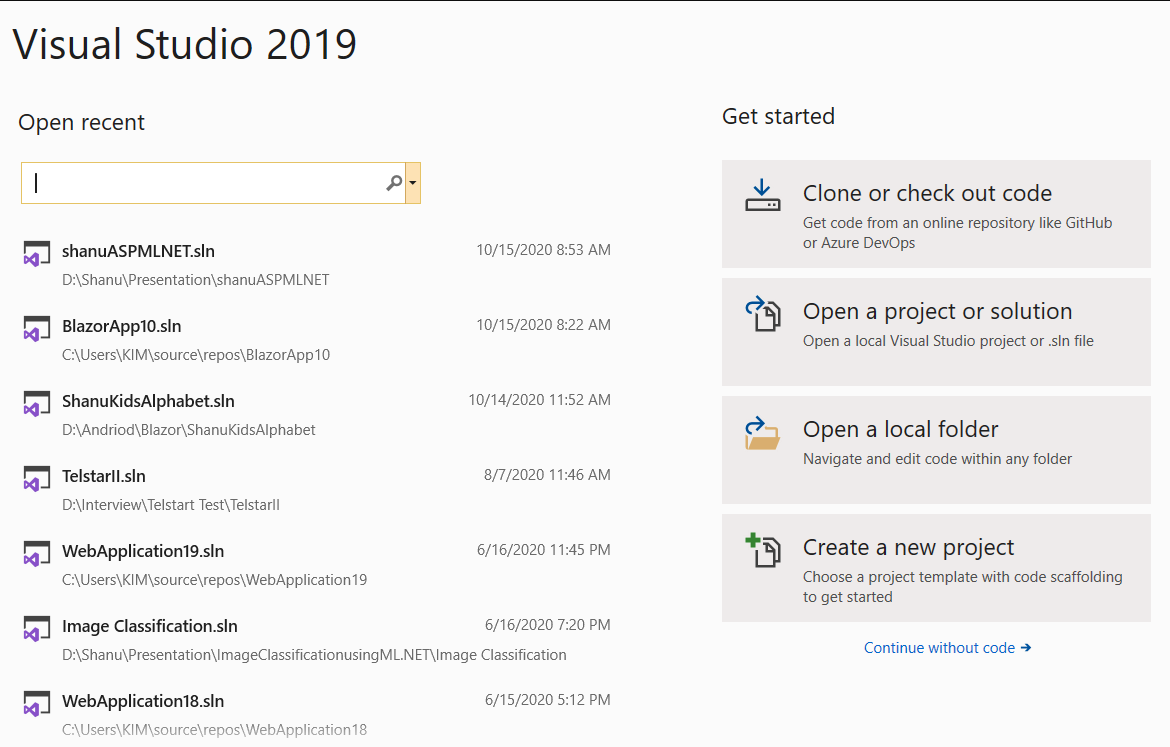
Task: Click path D:\Andriod\Blazor\ShanuKidsAlphabet
Action: [x=189, y=430]
